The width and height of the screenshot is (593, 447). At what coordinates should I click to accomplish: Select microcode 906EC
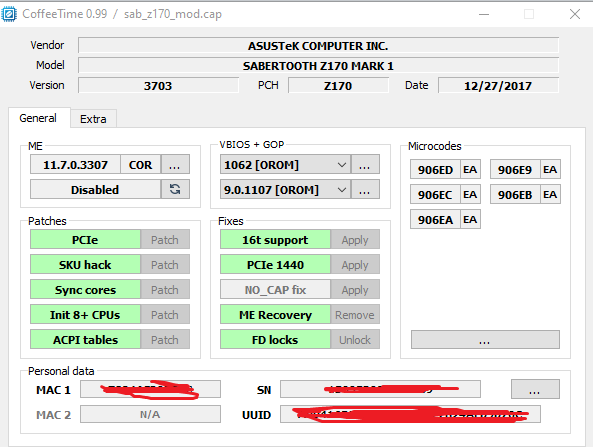click(x=435, y=194)
